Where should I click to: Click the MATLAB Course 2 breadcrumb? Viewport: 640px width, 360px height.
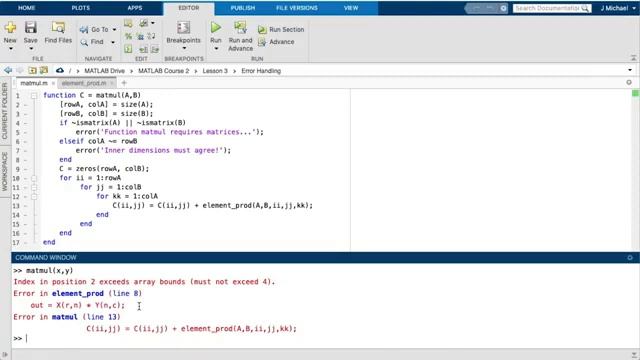point(164,71)
